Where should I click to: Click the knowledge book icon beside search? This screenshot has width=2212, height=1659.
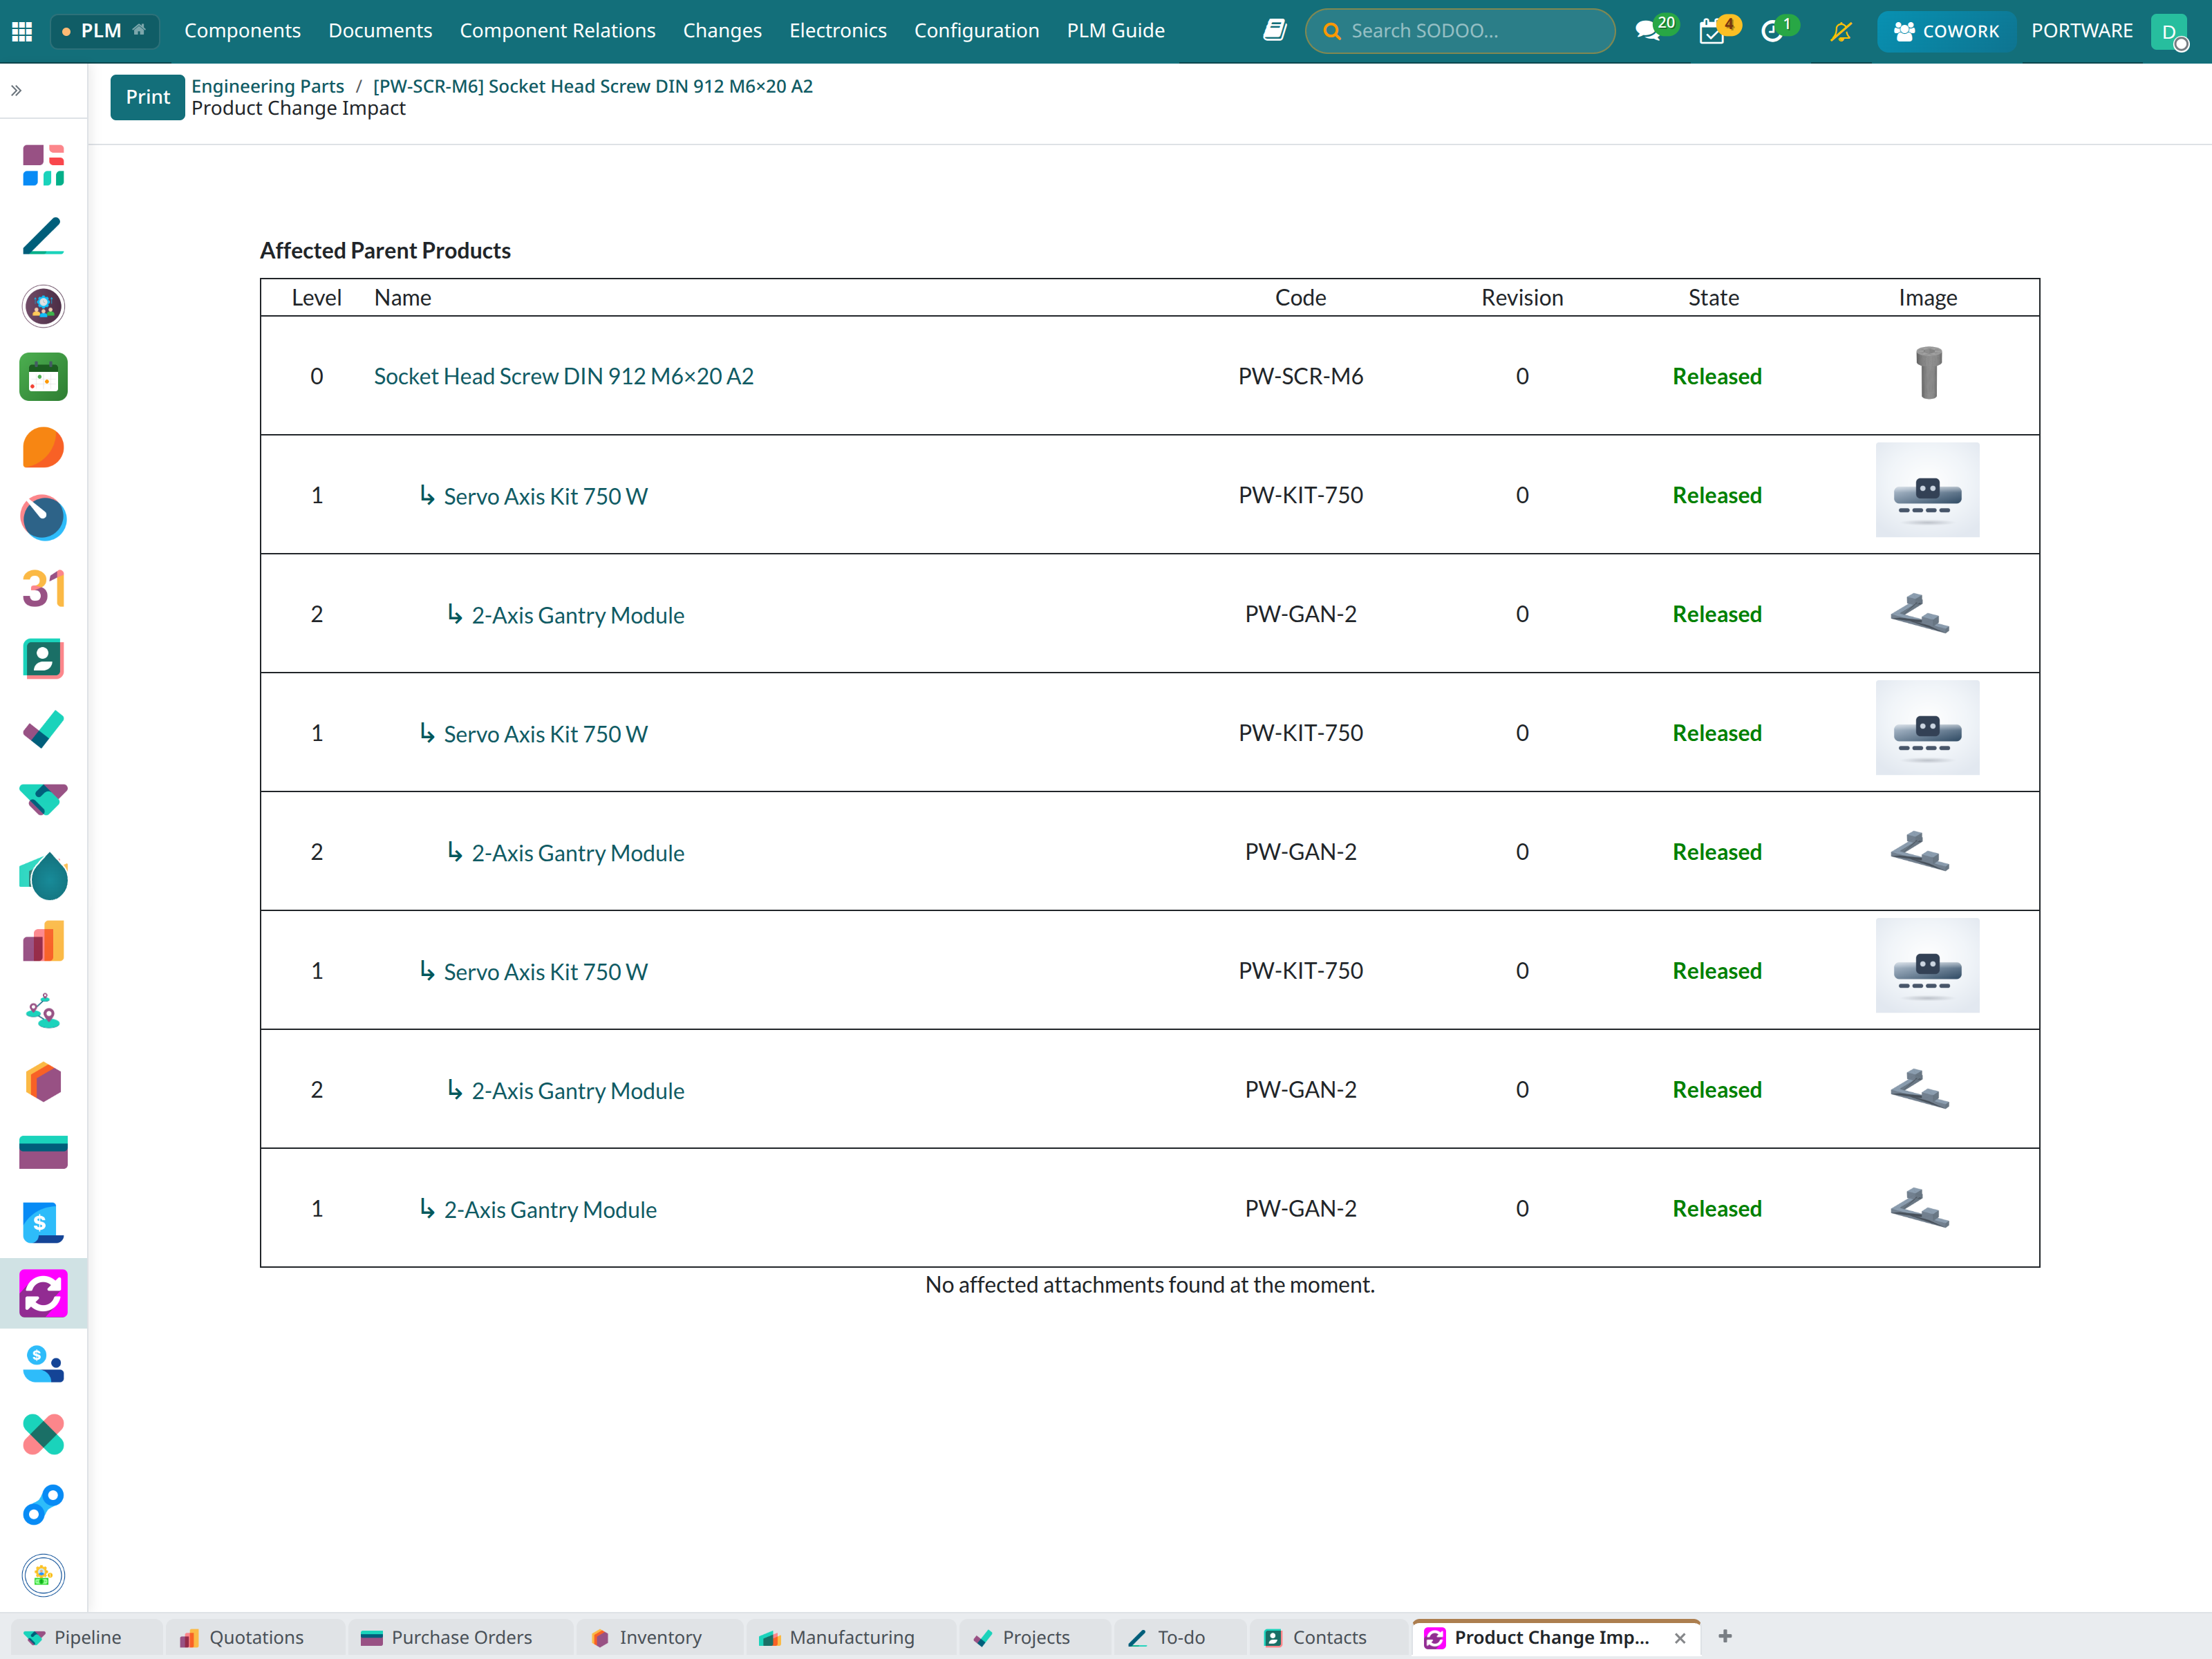1274,30
